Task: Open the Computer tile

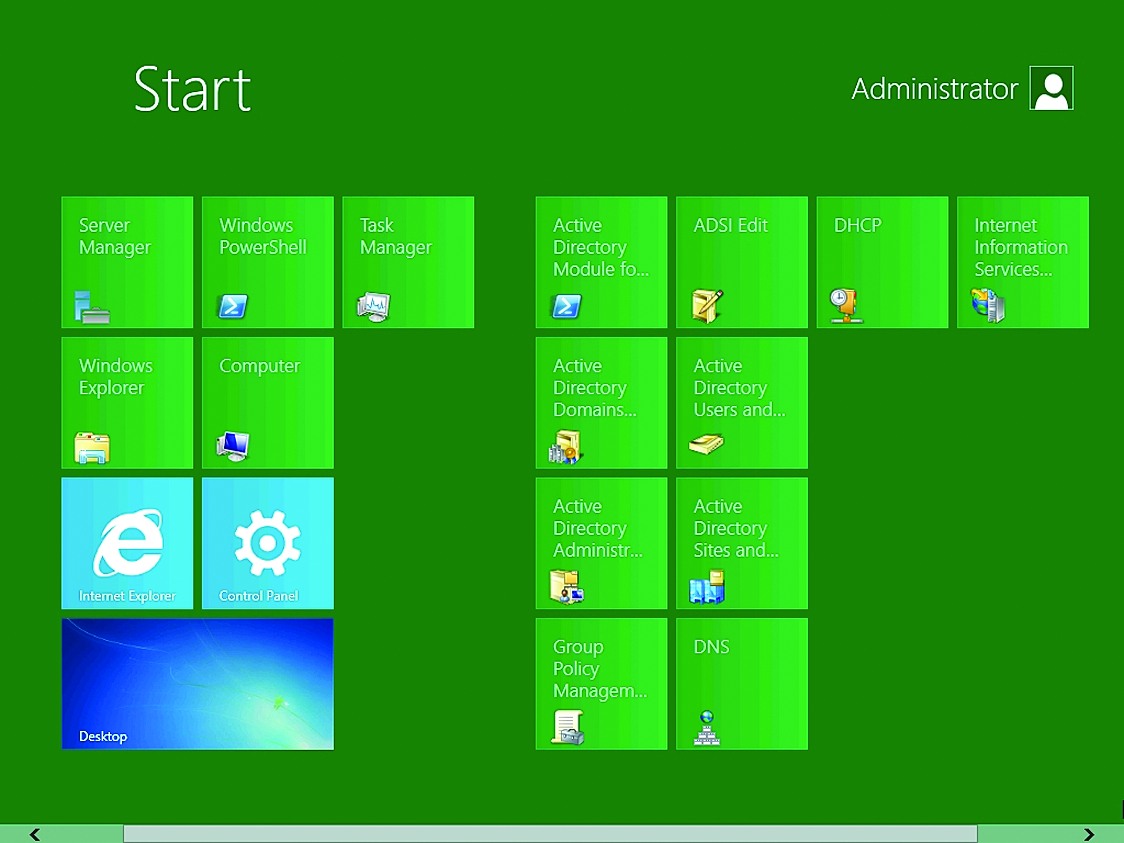Action: coord(267,403)
